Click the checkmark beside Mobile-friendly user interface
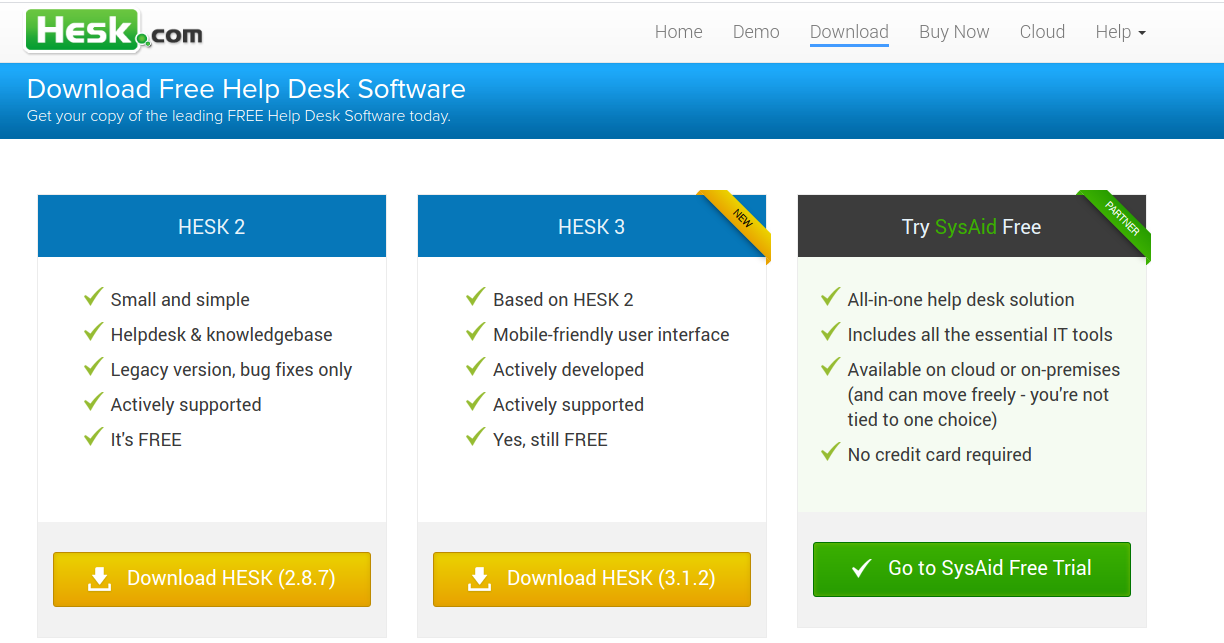The width and height of the screenshot is (1224, 643). pos(476,332)
